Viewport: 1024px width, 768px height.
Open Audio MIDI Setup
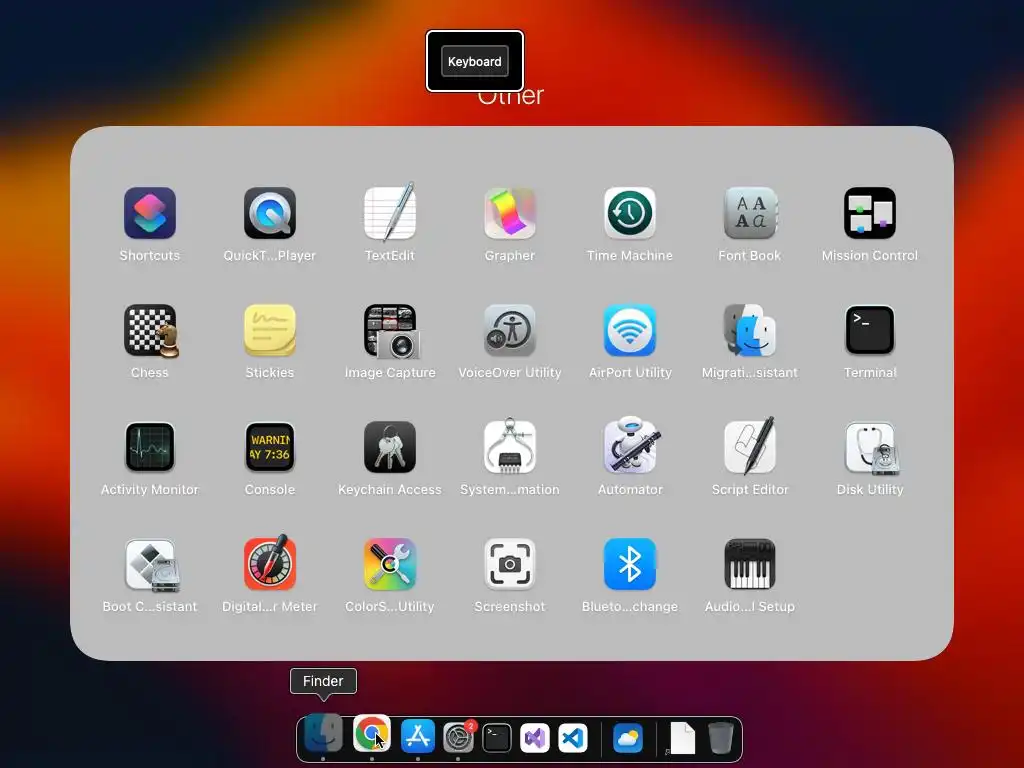(x=750, y=564)
